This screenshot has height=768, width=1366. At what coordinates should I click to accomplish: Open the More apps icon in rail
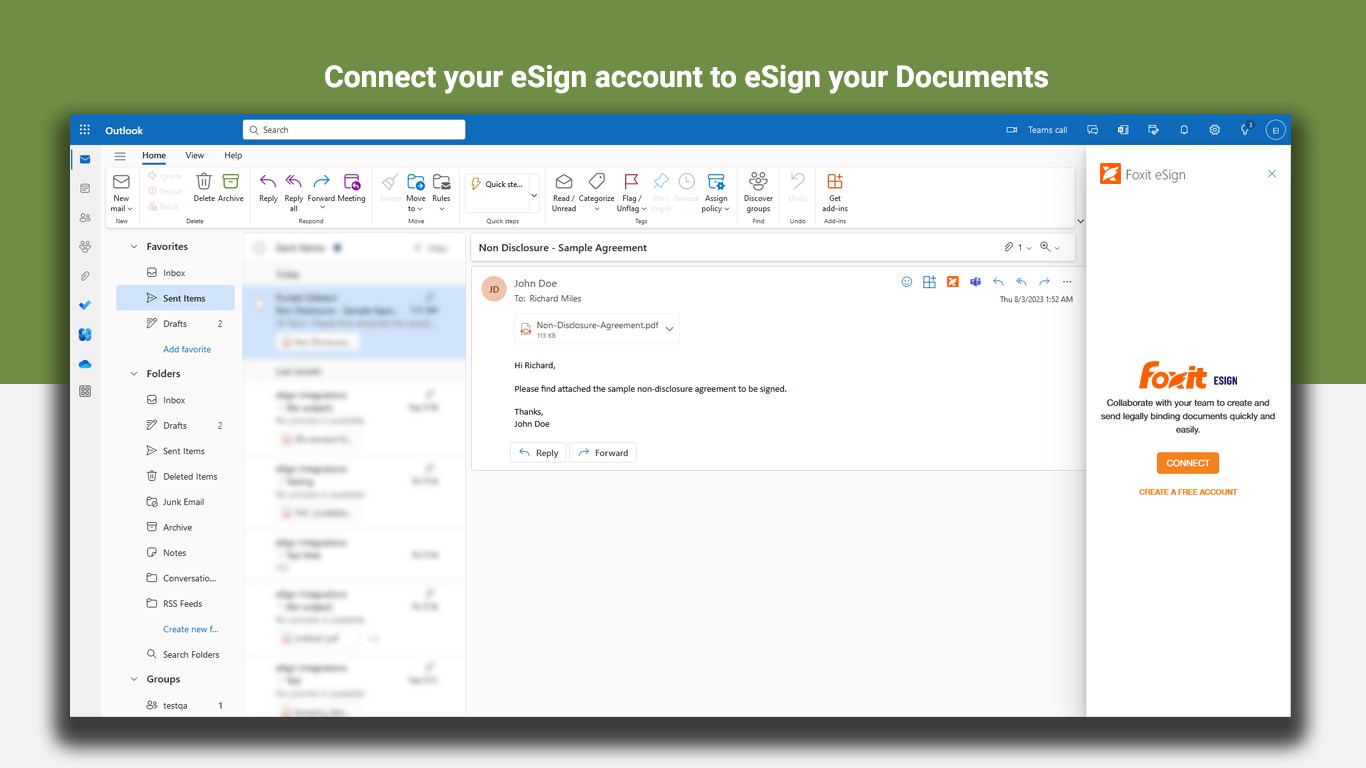pyautogui.click(x=85, y=392)
